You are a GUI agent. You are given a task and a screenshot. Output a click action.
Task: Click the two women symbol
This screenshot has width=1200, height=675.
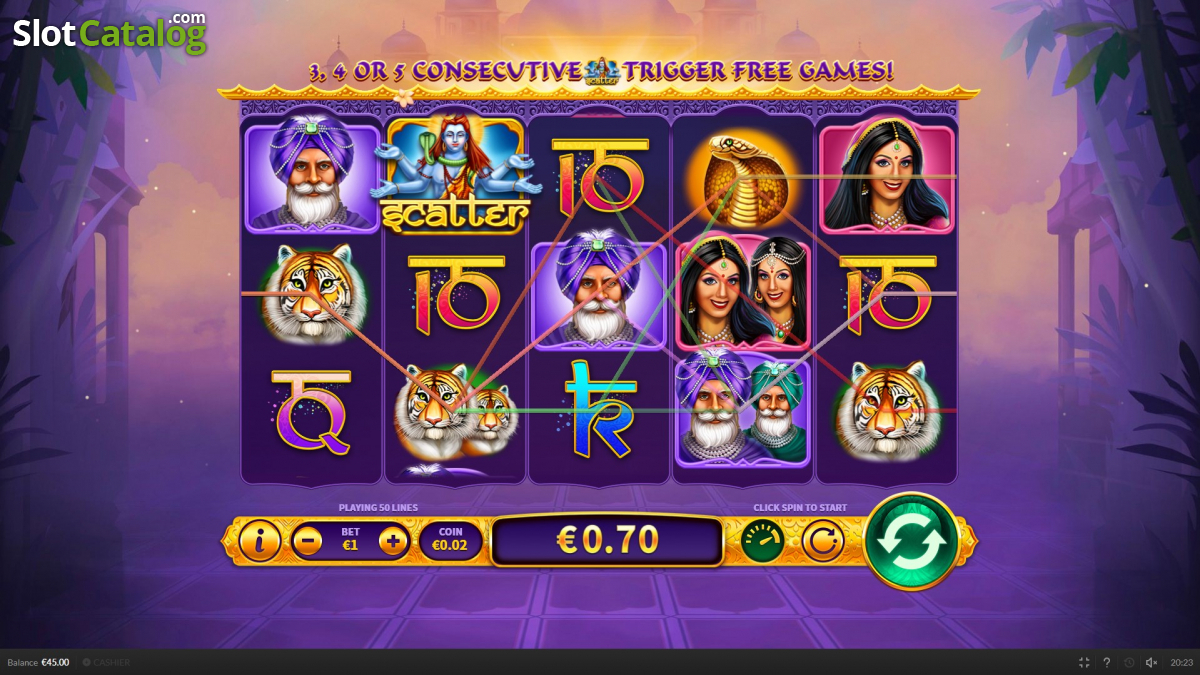(x=742, y=292)
